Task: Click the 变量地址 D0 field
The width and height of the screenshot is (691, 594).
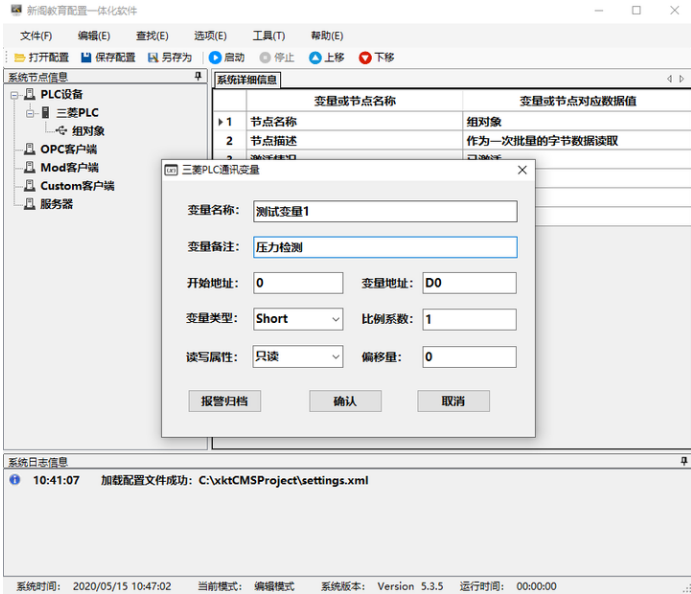Action: (x=469, y=283)
